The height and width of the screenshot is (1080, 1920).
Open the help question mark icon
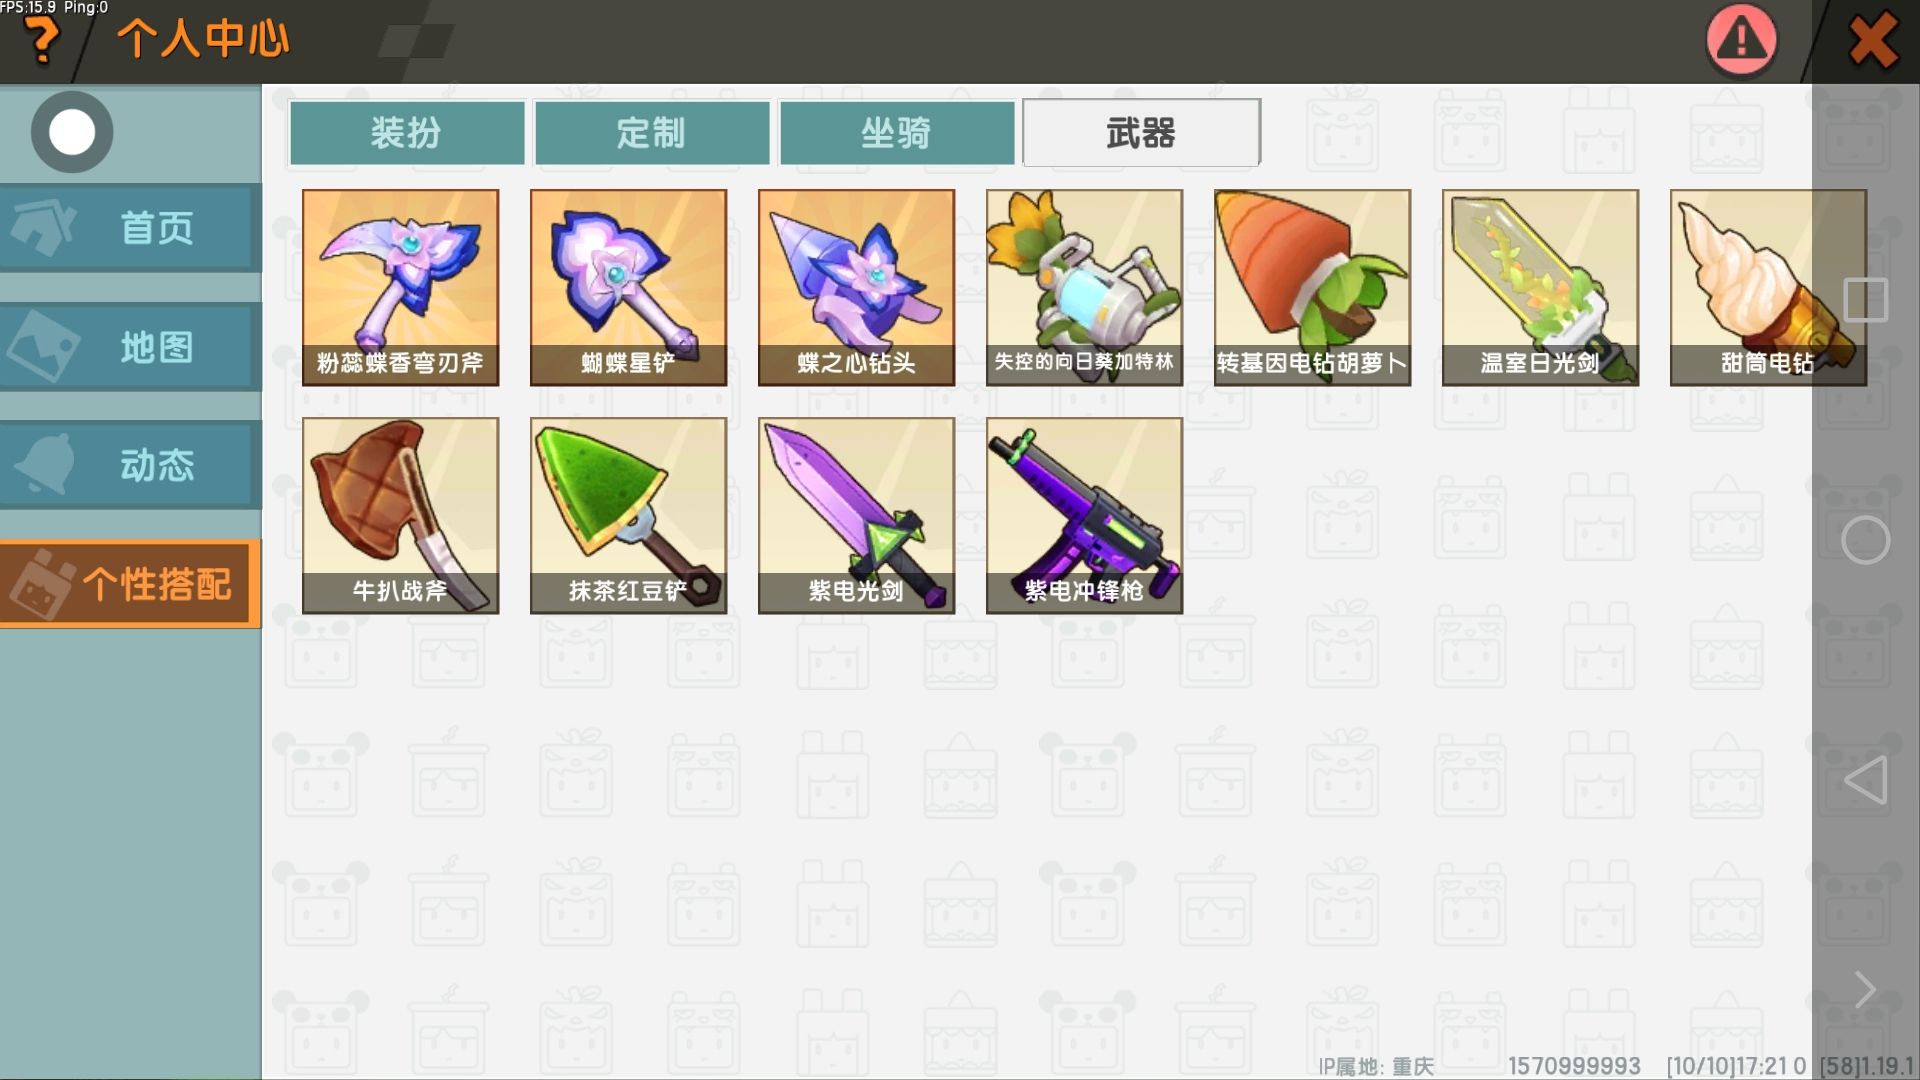41,40
